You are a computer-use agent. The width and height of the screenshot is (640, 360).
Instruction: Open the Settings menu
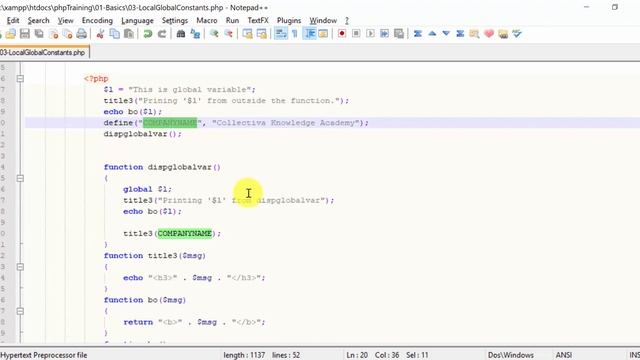(x=175, y=20)
